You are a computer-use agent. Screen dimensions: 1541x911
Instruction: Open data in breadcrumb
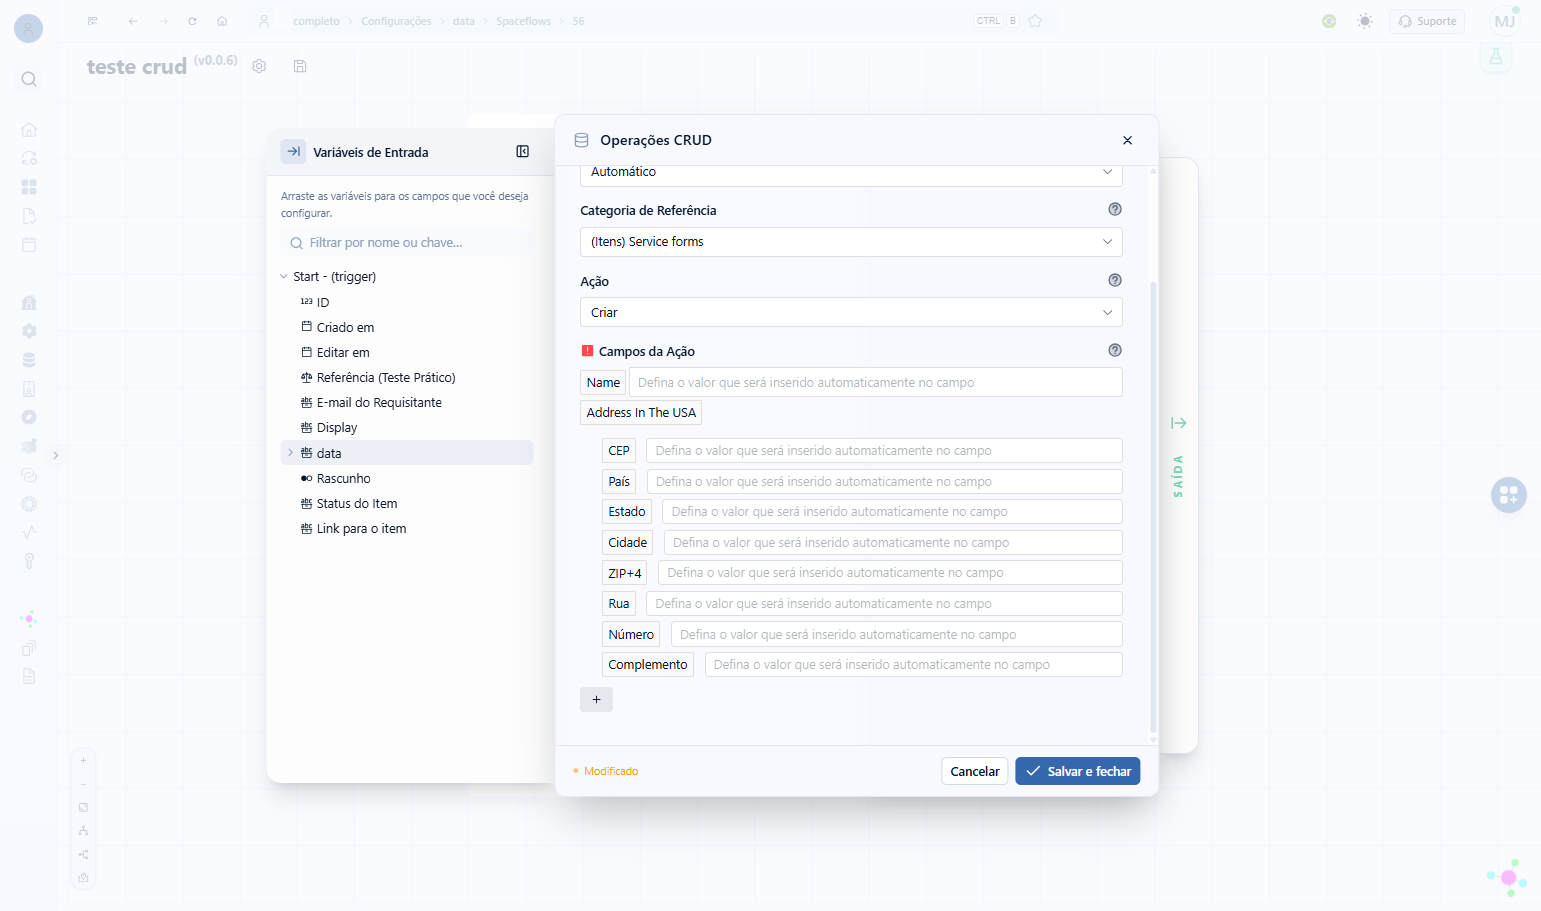coord(464,21)
